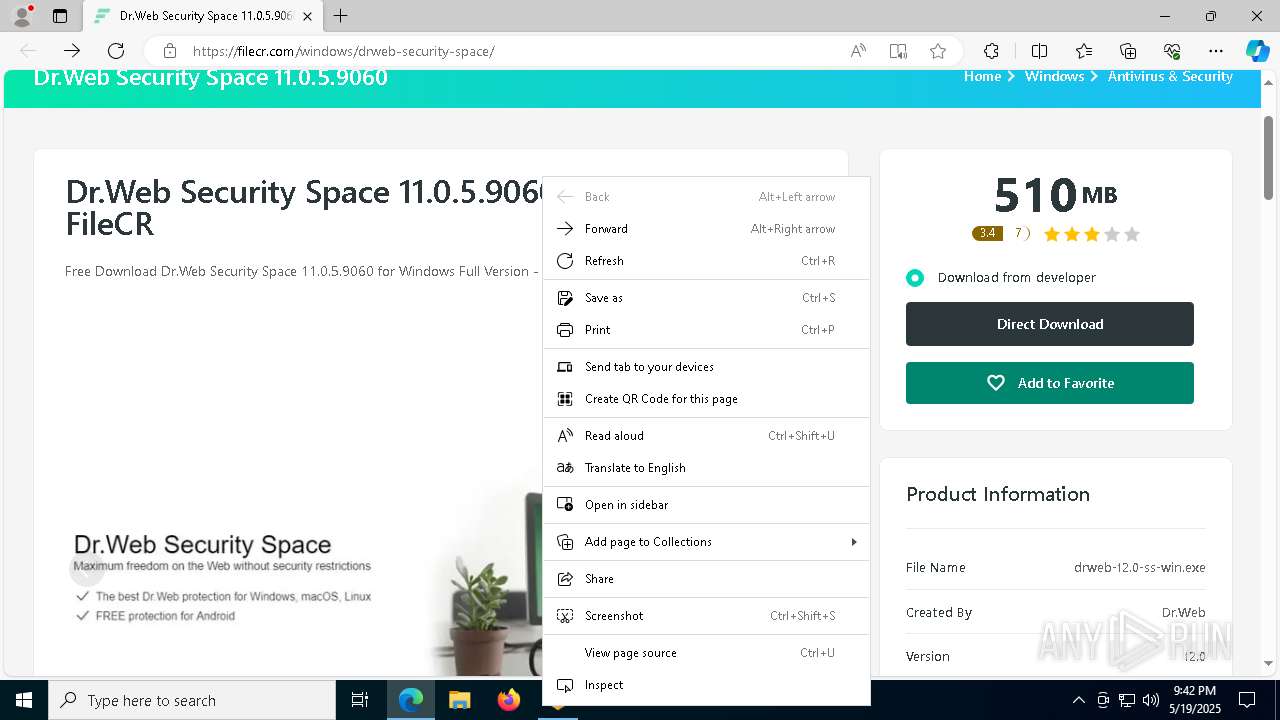
Task: Click the Created By value Dr.Web
Action: (1183, 612)
